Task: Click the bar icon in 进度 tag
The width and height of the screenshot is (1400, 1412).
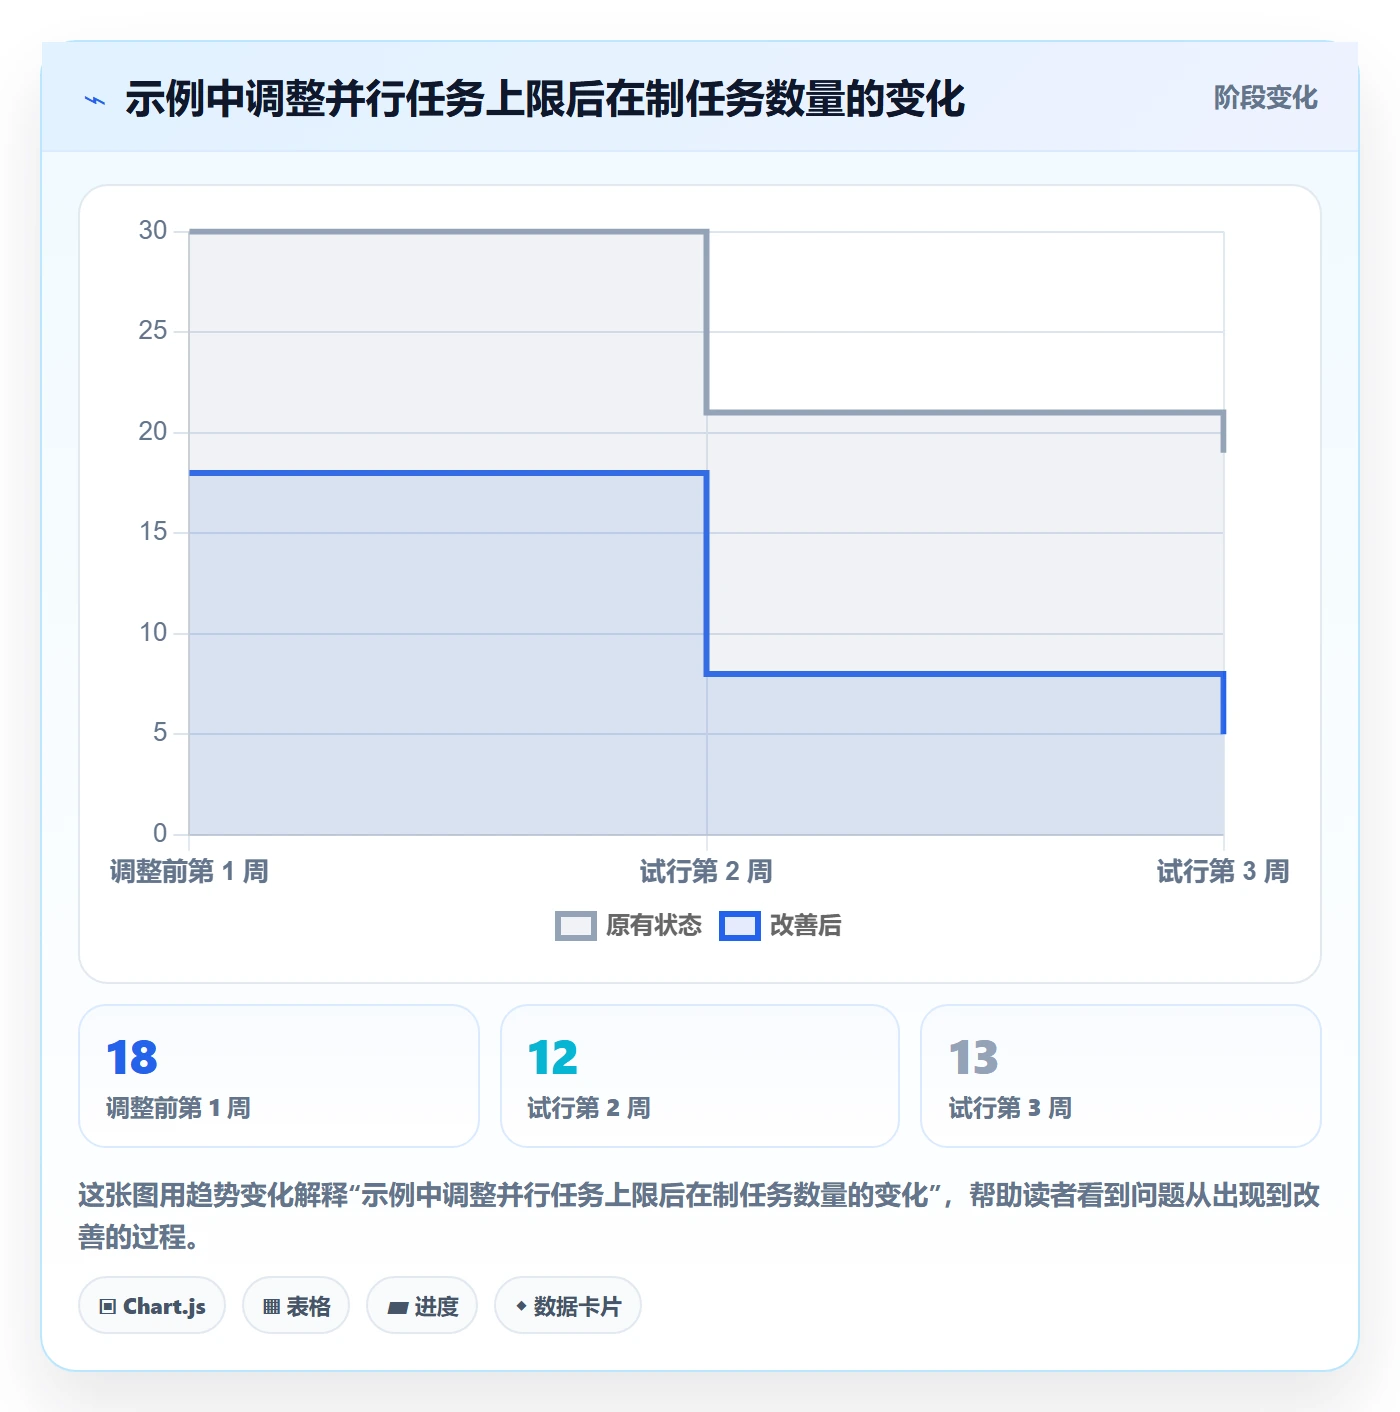Action: tap(397, 1307)
